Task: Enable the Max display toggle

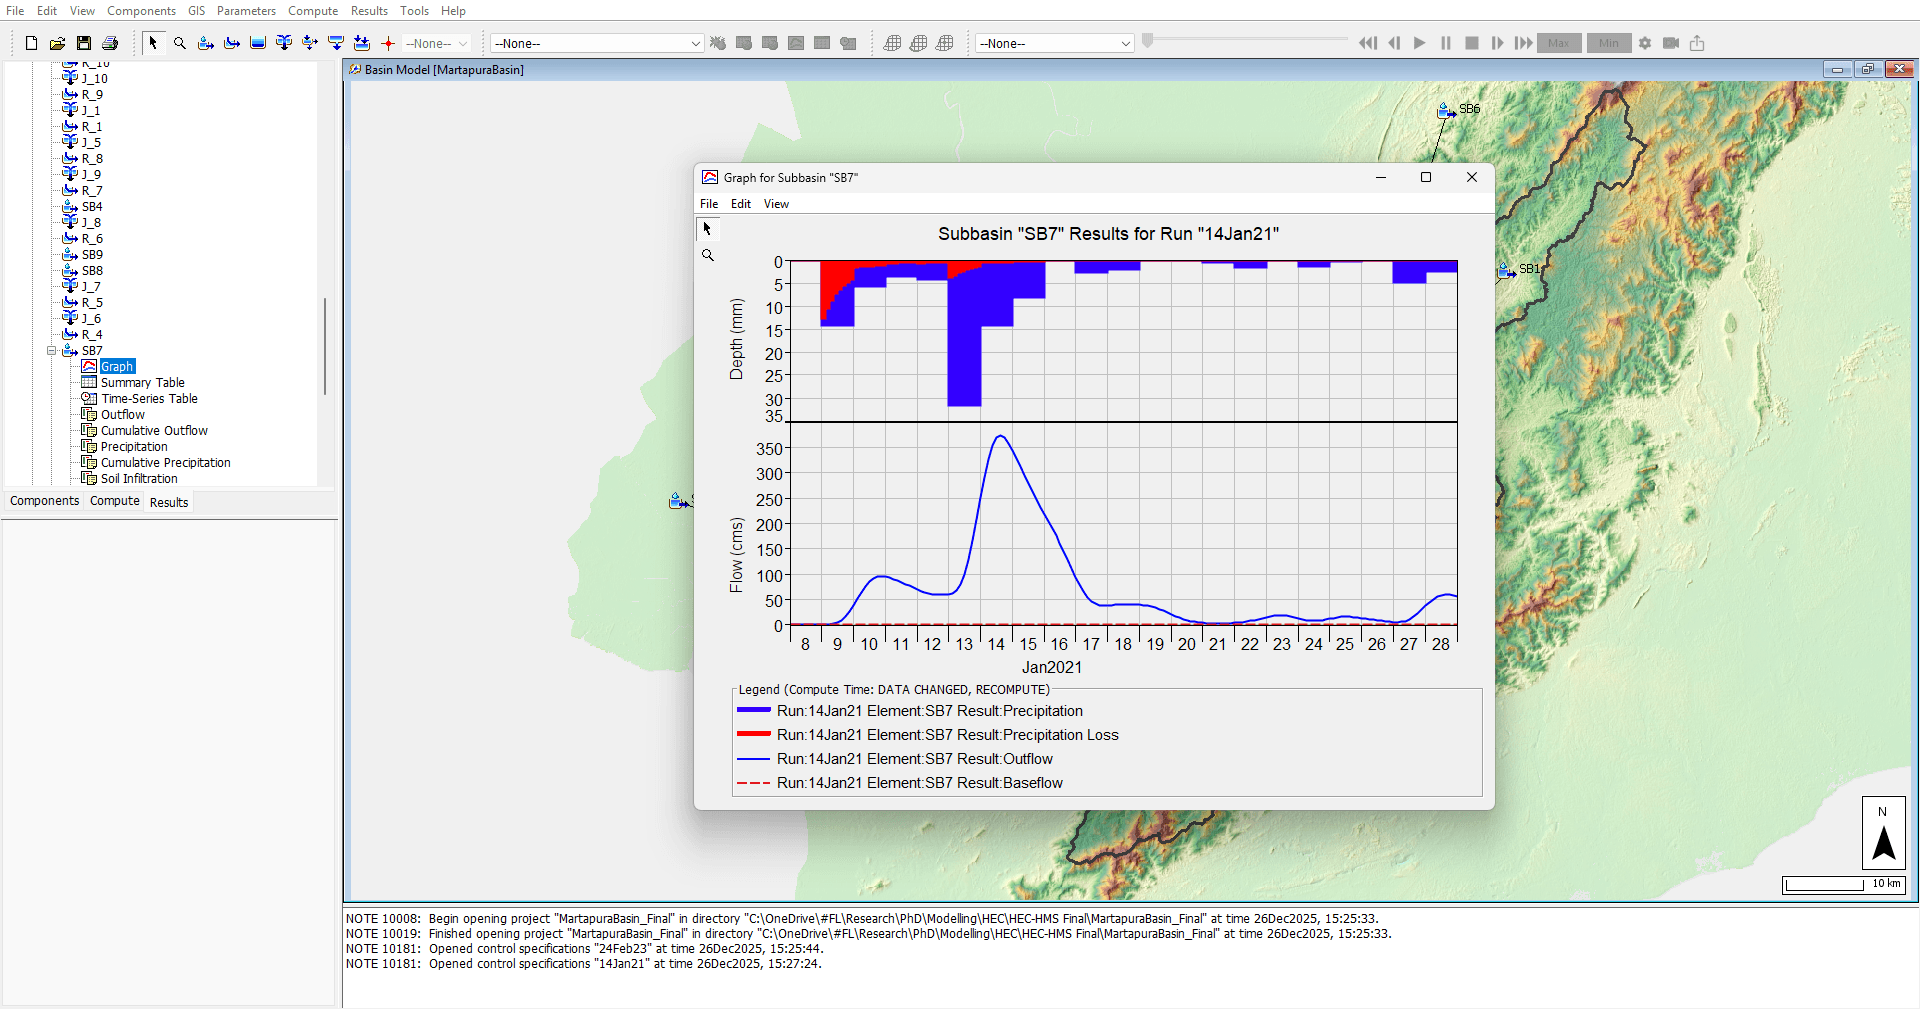Action: click(x=1558, y=43)
